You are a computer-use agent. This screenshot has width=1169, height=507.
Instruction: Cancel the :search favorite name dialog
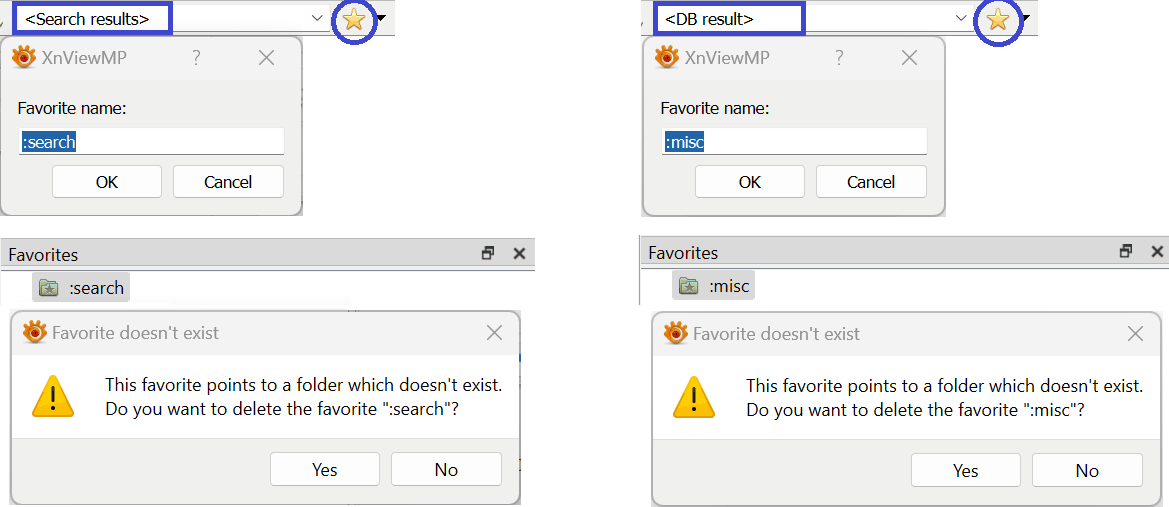pyautogui.click(x=228, y=182)
